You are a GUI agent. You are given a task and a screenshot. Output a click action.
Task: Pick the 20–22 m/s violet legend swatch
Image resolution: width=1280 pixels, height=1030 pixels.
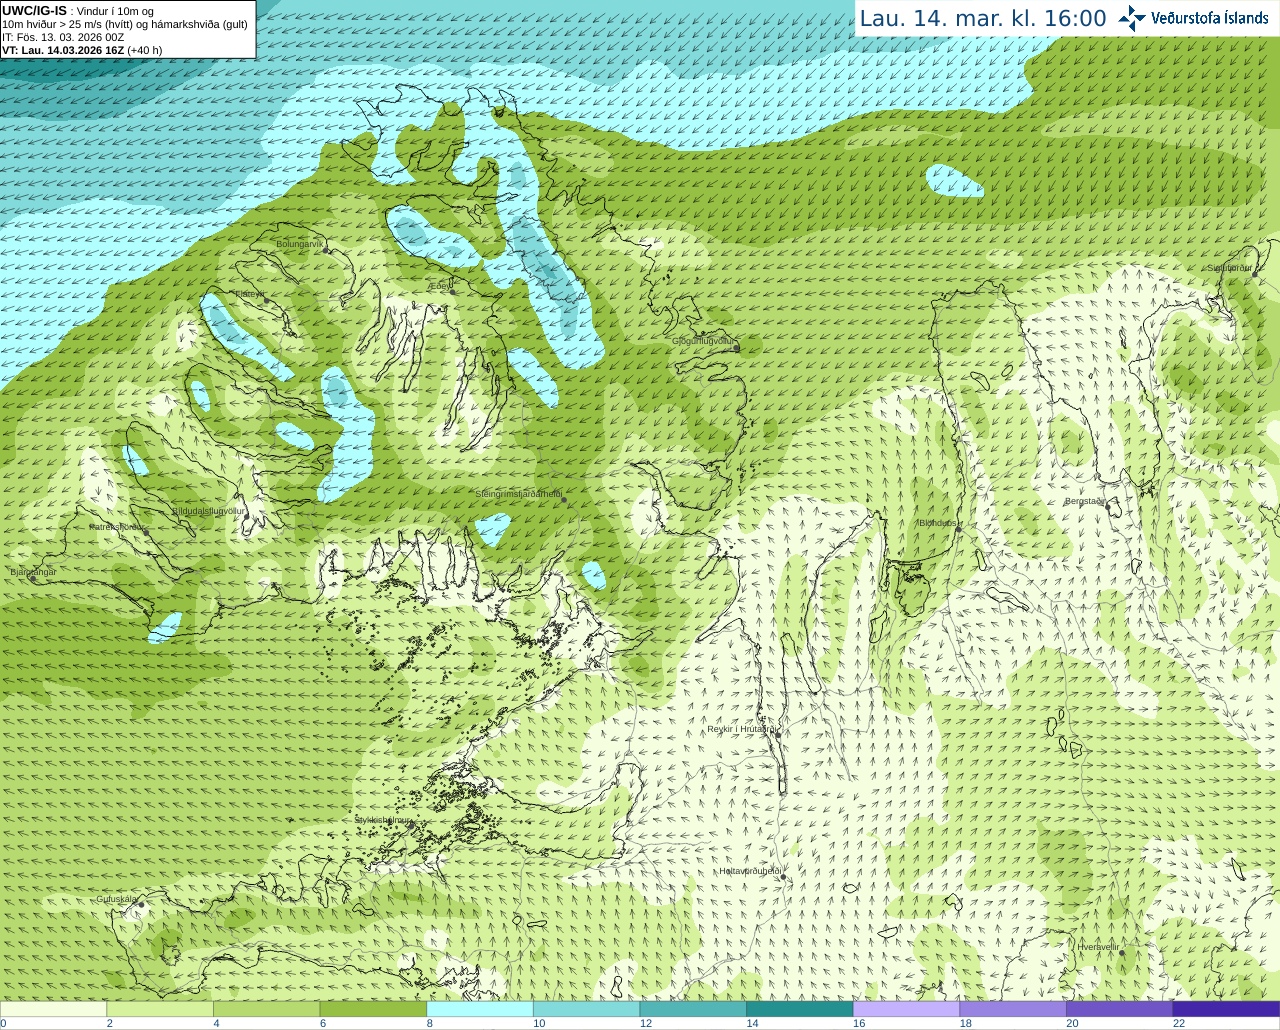pyautogui.click(x=1120, y=1009)
